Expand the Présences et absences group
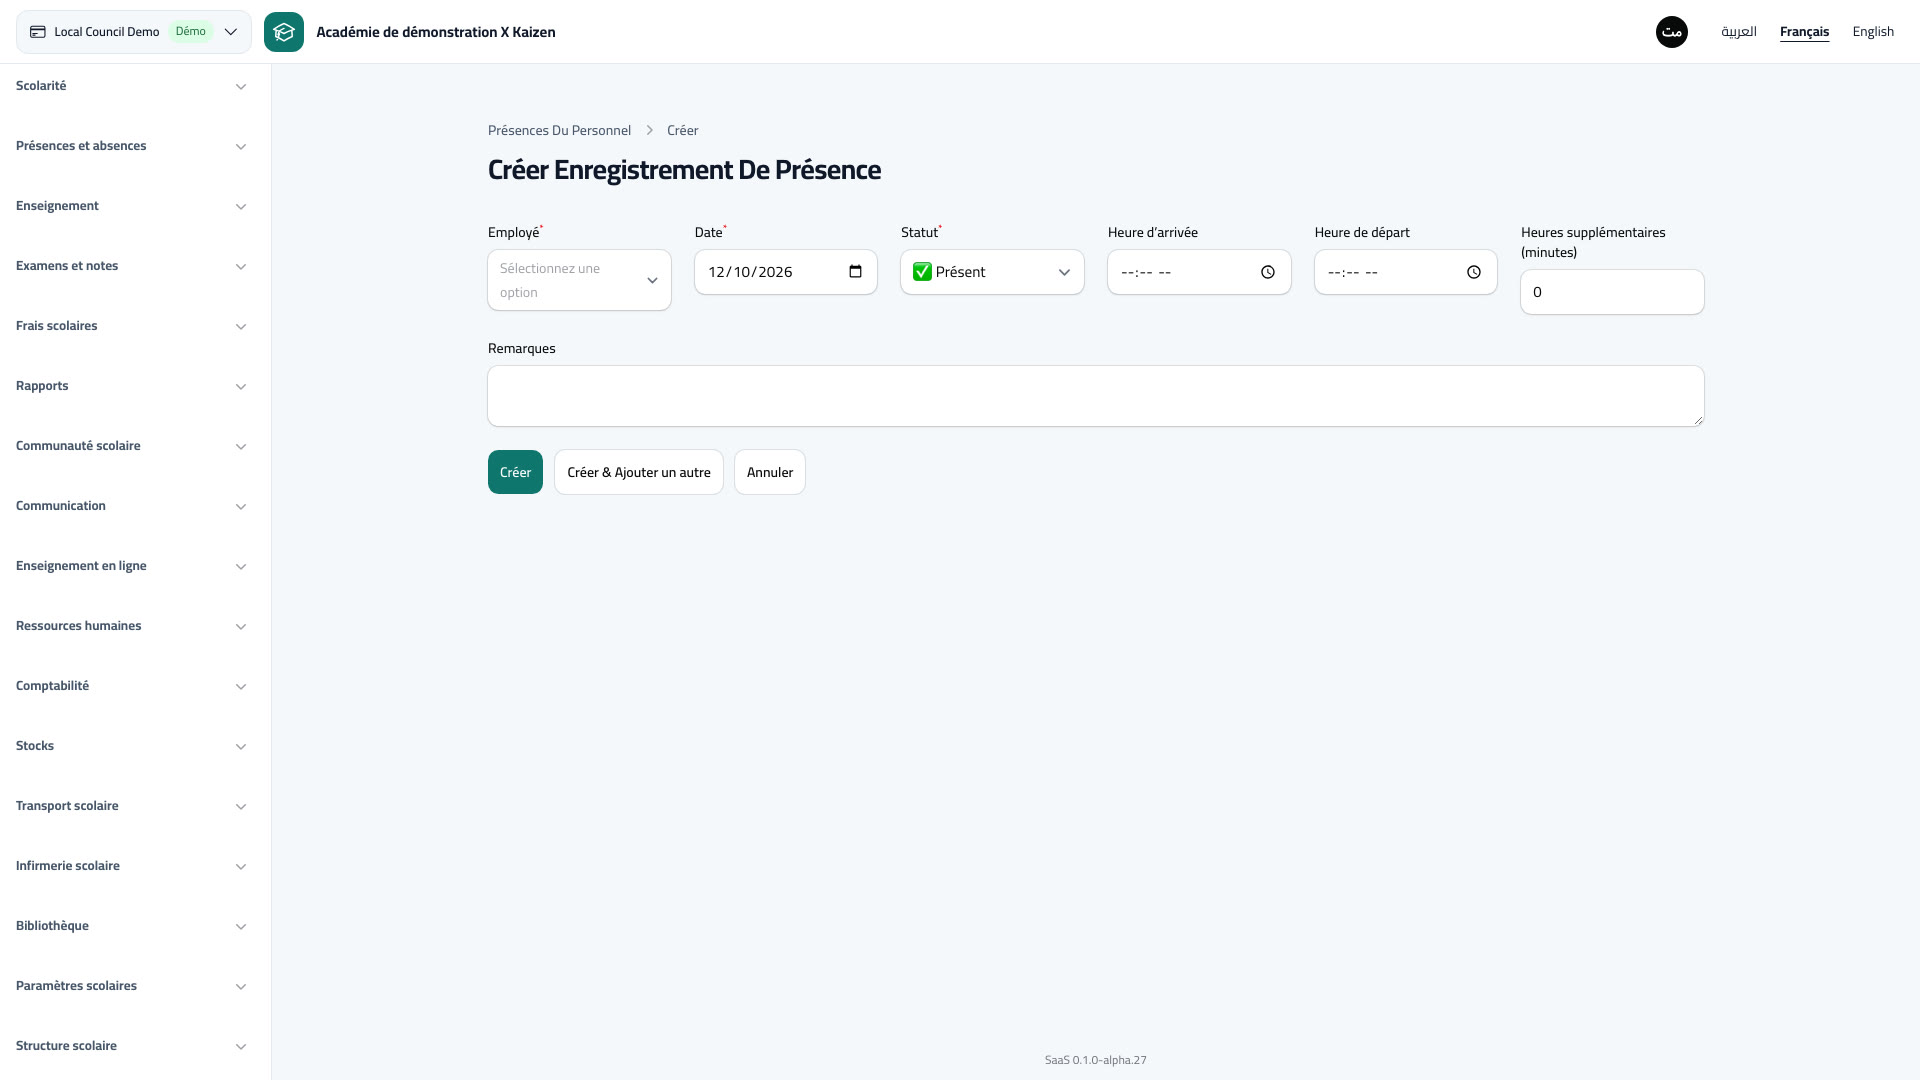The width and height of the screenshot is (1920, 1080). pos(131,146)
